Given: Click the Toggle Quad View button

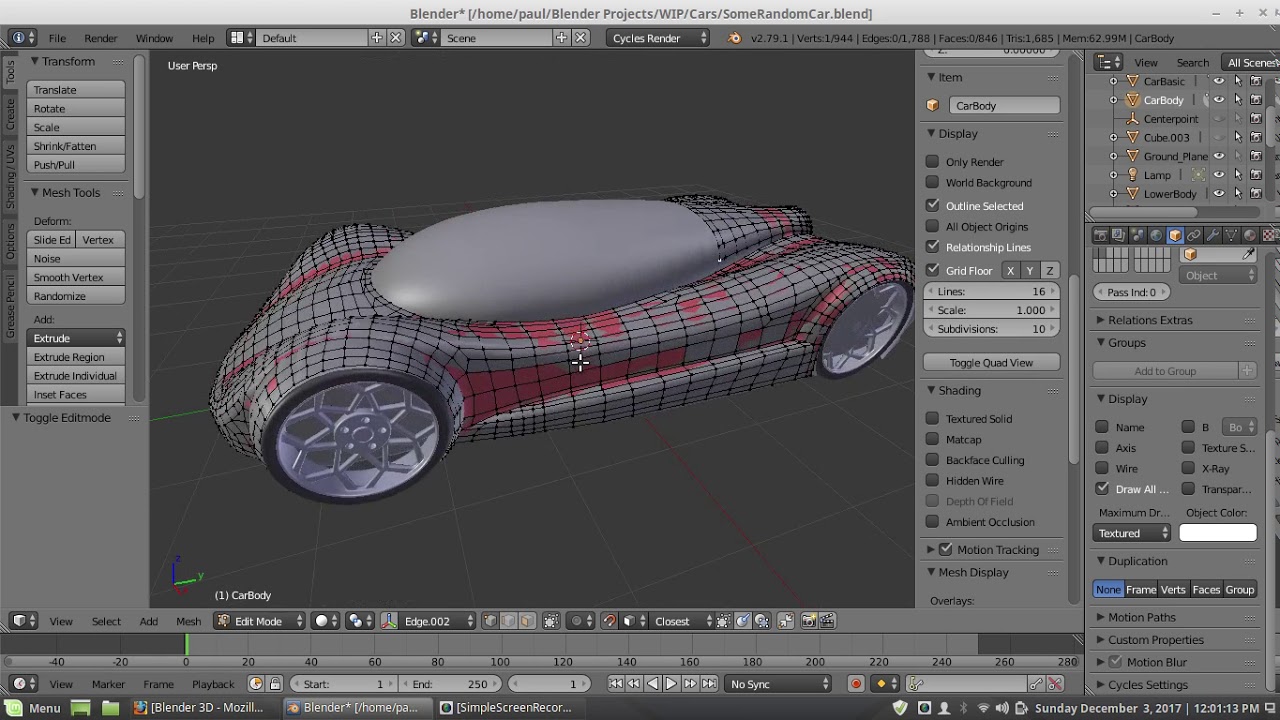Looking at the screenshot, I should [x=991, y=363].
